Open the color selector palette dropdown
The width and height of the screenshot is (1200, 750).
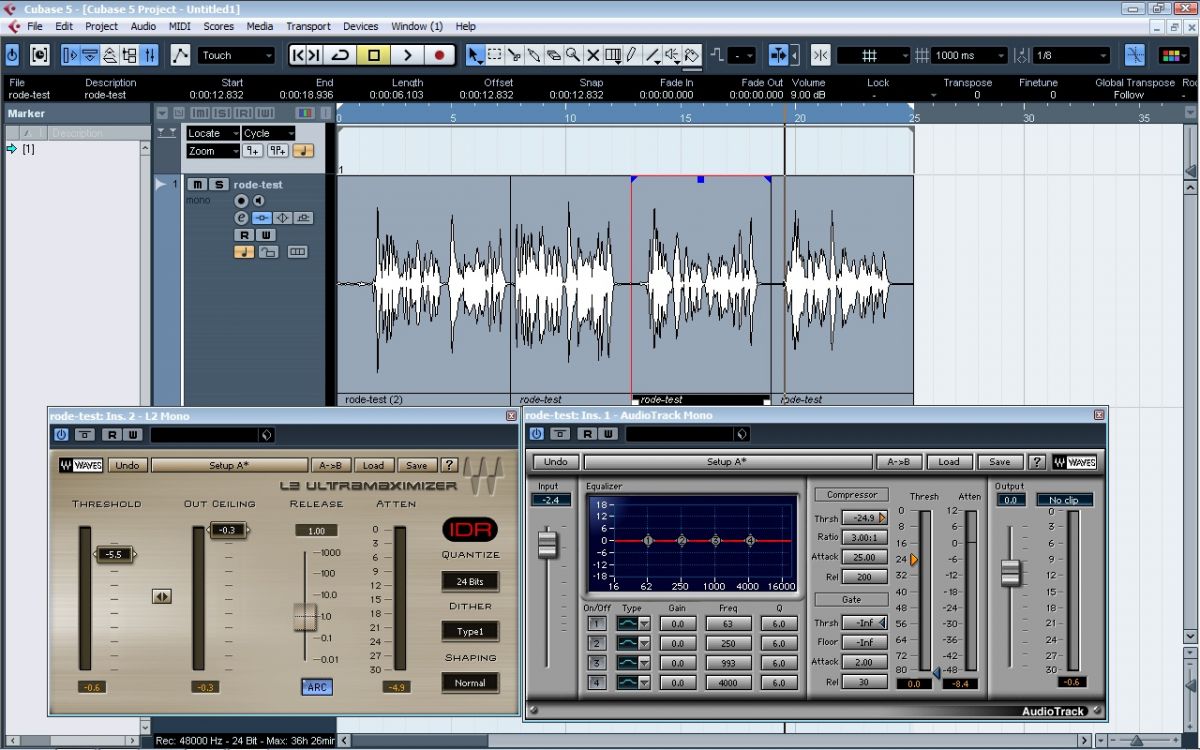pos(1175,55)
